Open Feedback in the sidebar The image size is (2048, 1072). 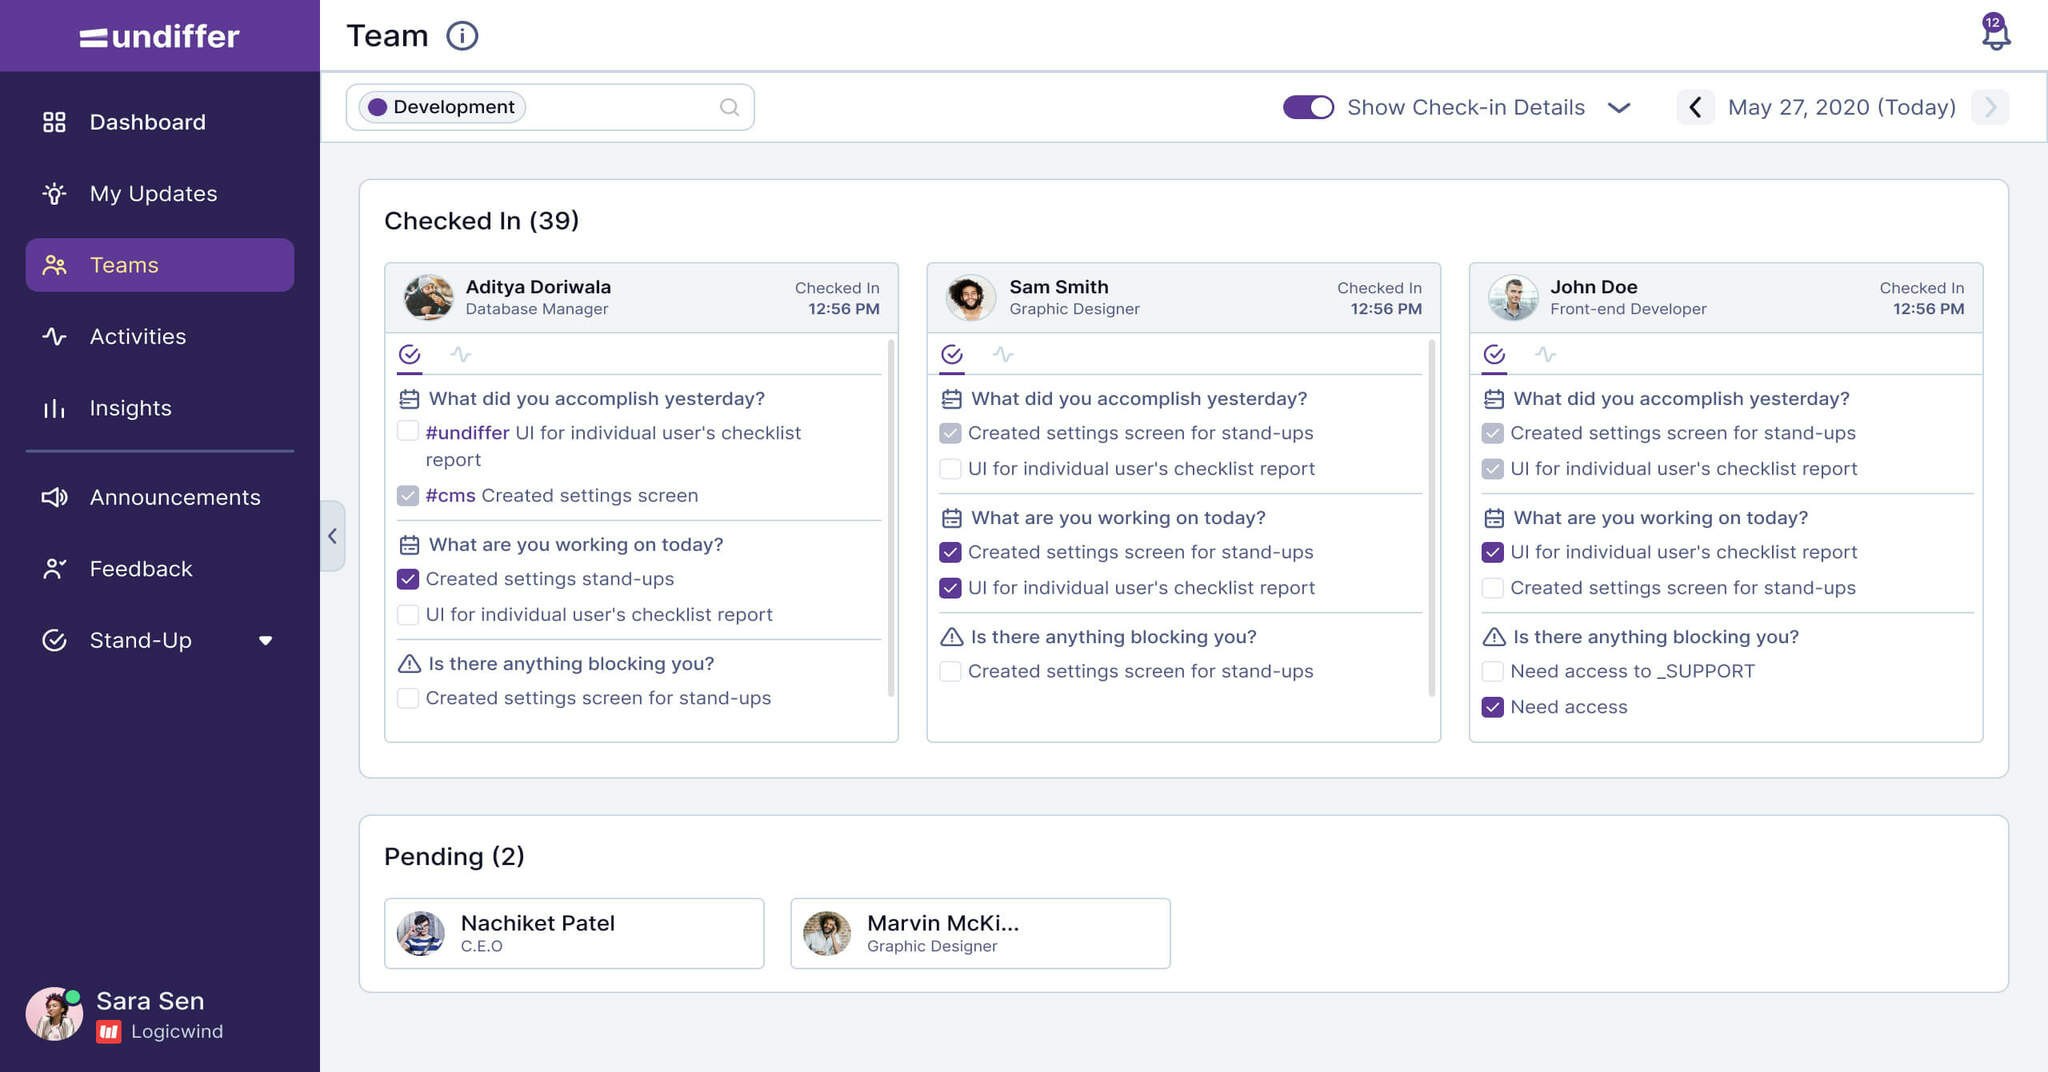coord(160,569)
